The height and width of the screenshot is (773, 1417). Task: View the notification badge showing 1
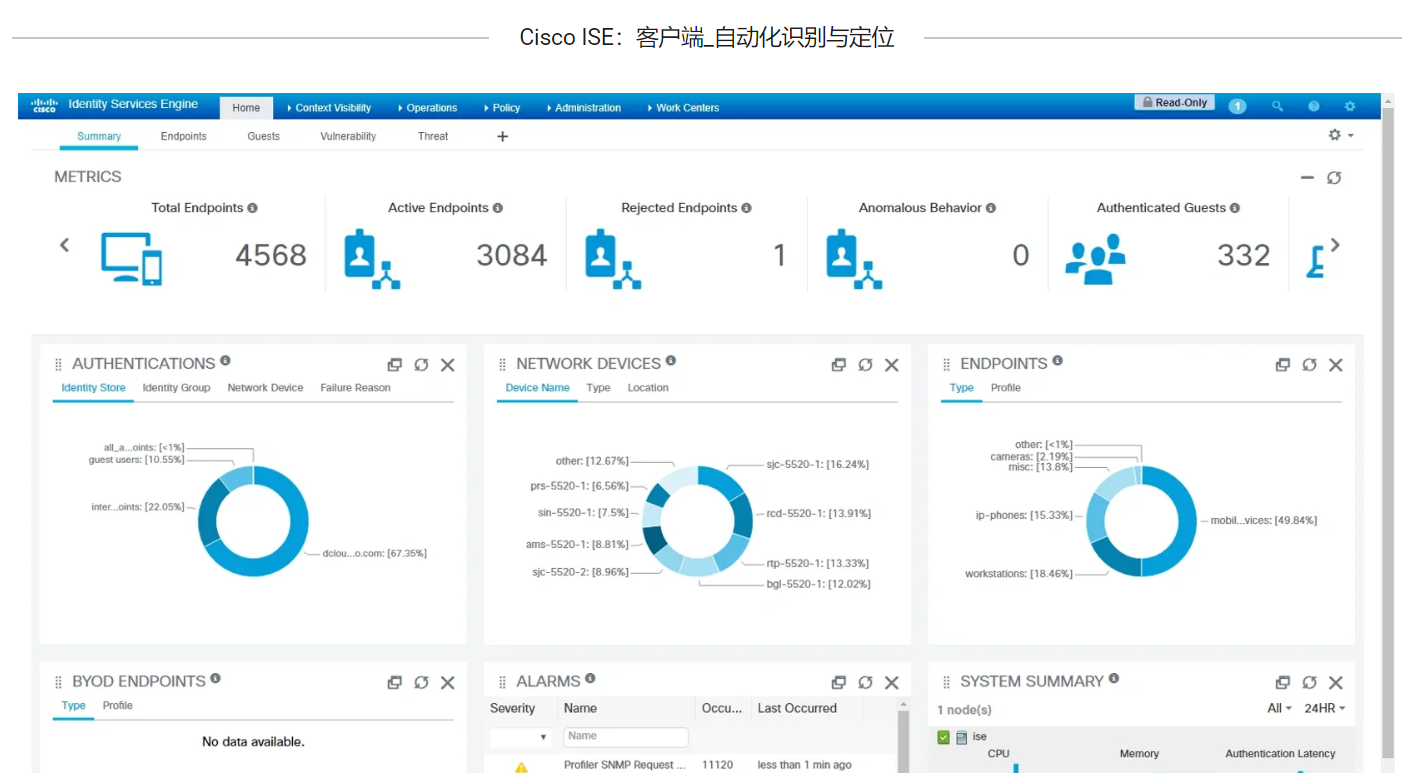pos(1237,106)
